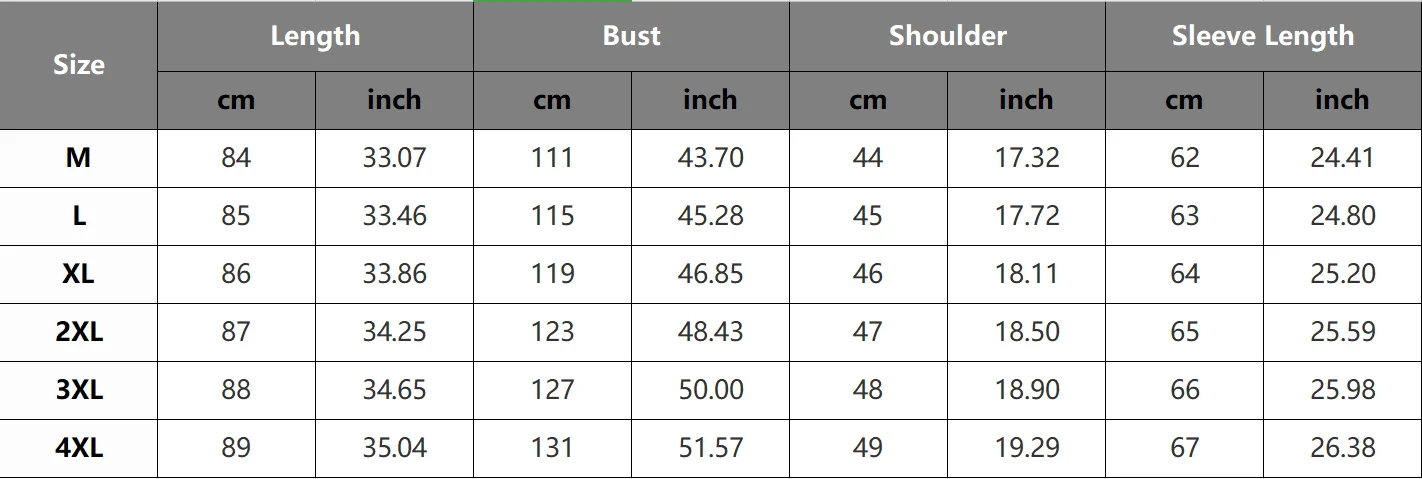
Task: Select the L size row label
Action: coord(78,216)
